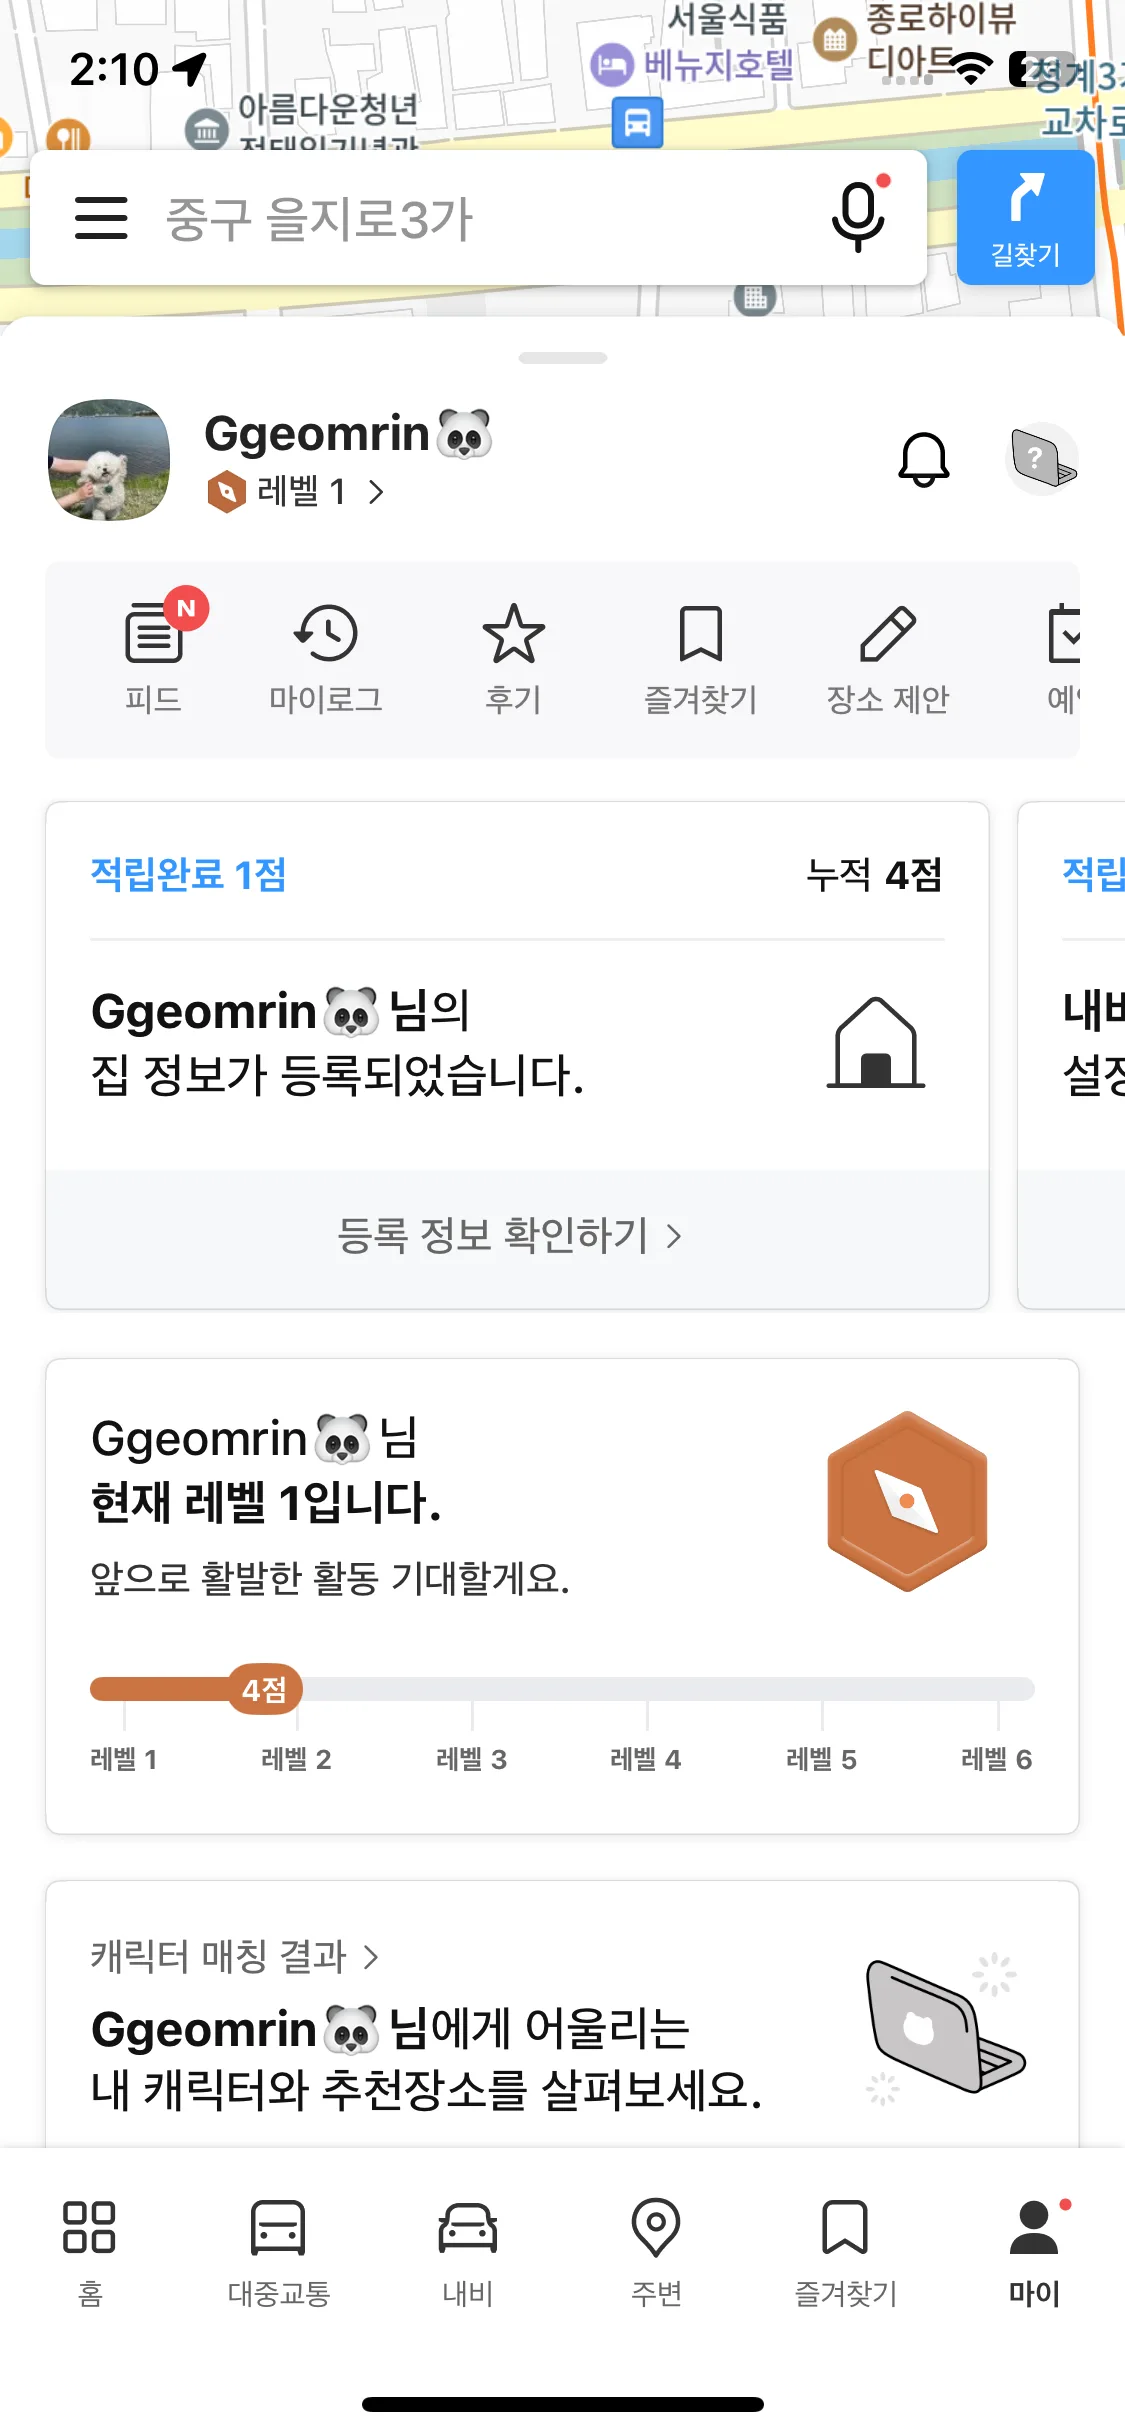Tap the laptop character icon beside bell
This screenshot has width=1125, height=2436.
pyautogui.click(x=1042, y=460)
